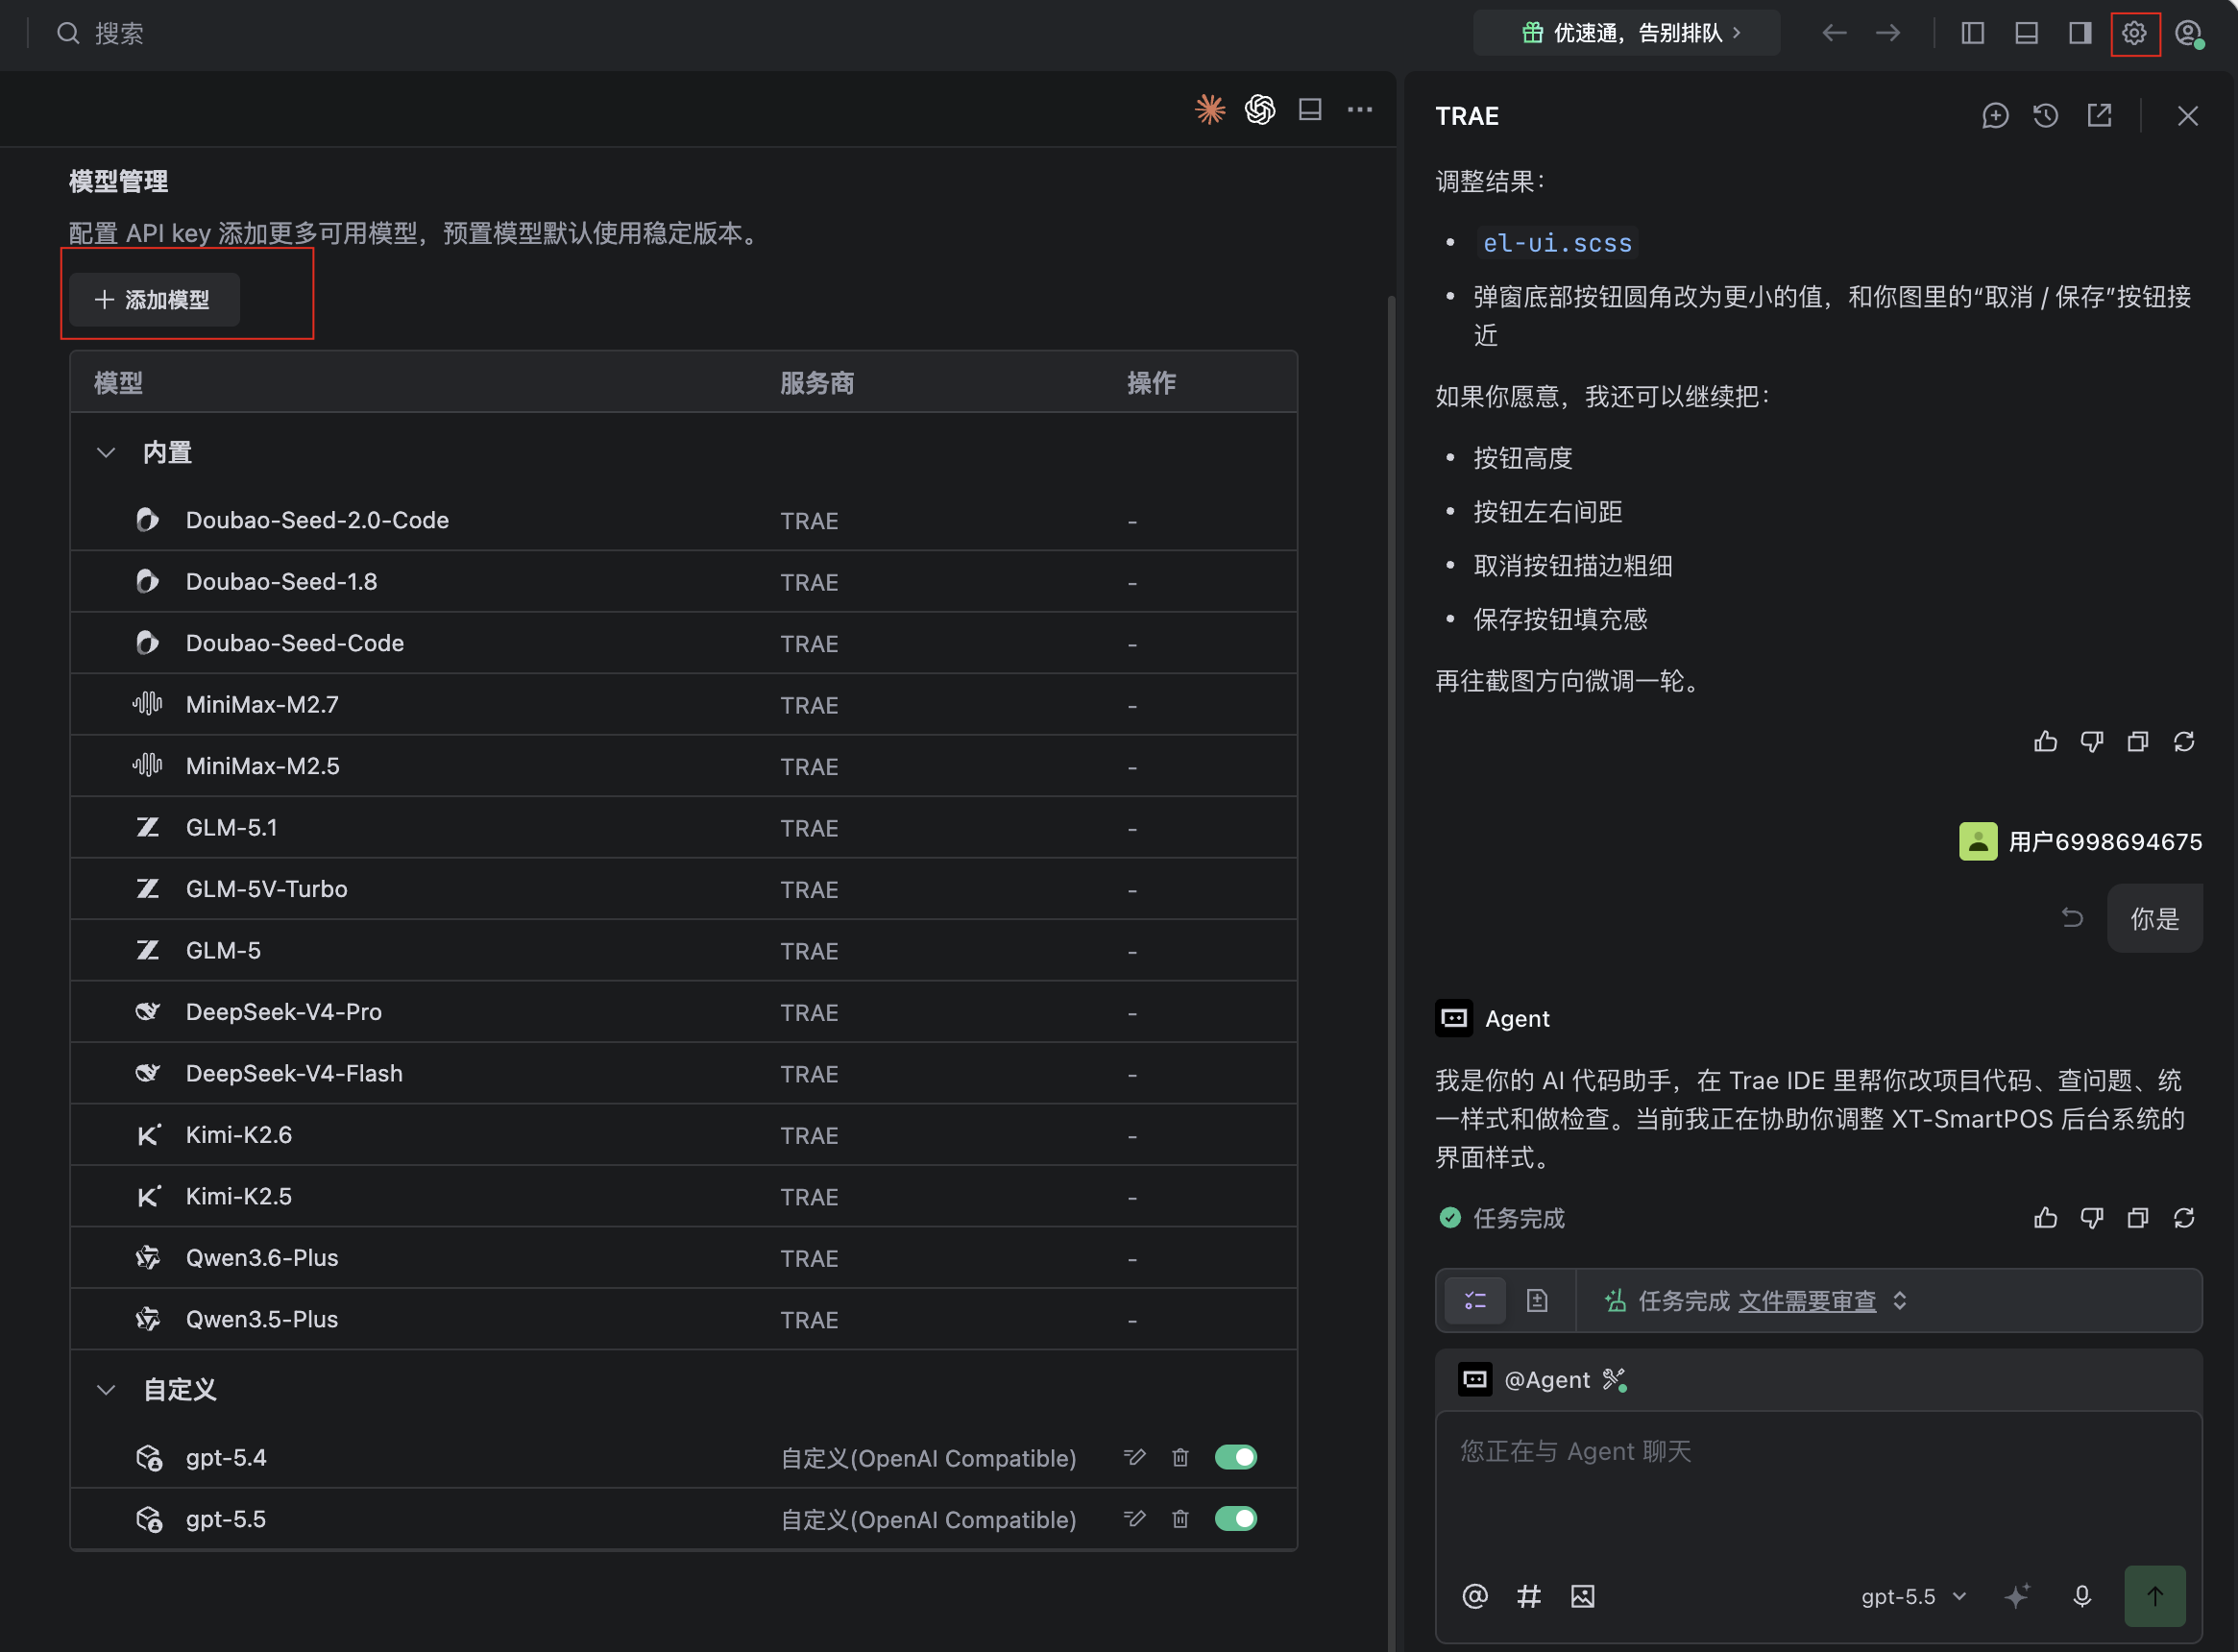Disable the gpt-5.5 model toggle
Image resolution: width=2238 pixels, height=1652 pixels.
tap(1236, 1519)
